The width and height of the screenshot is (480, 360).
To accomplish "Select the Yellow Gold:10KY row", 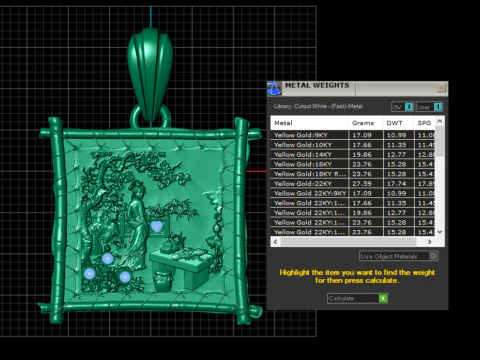I will [353, 145].
